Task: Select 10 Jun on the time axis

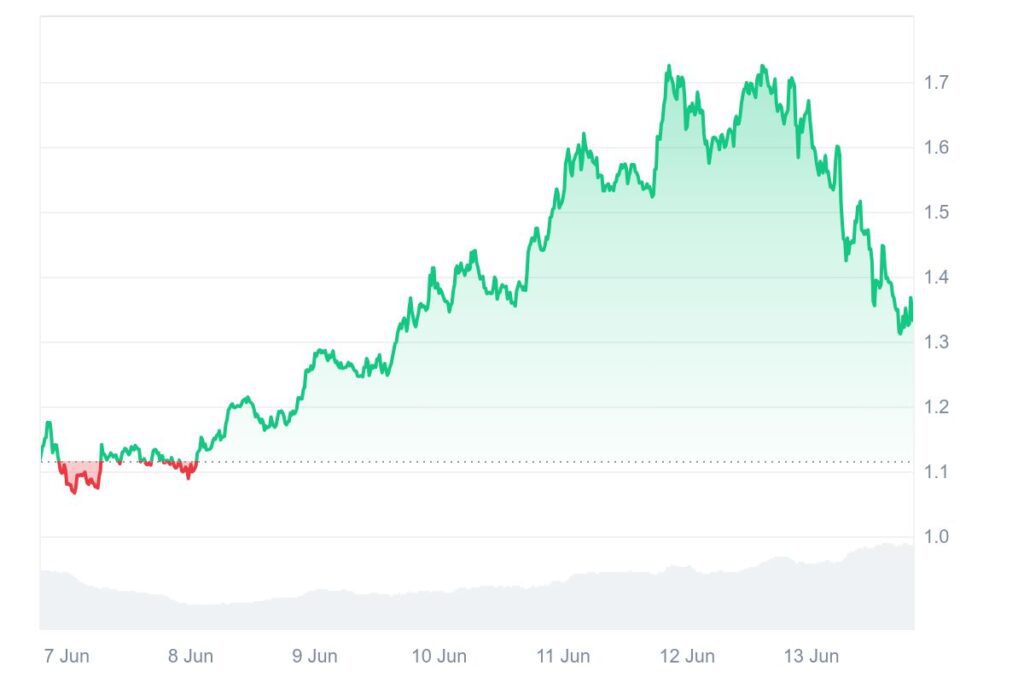Action: coord(439,656)
